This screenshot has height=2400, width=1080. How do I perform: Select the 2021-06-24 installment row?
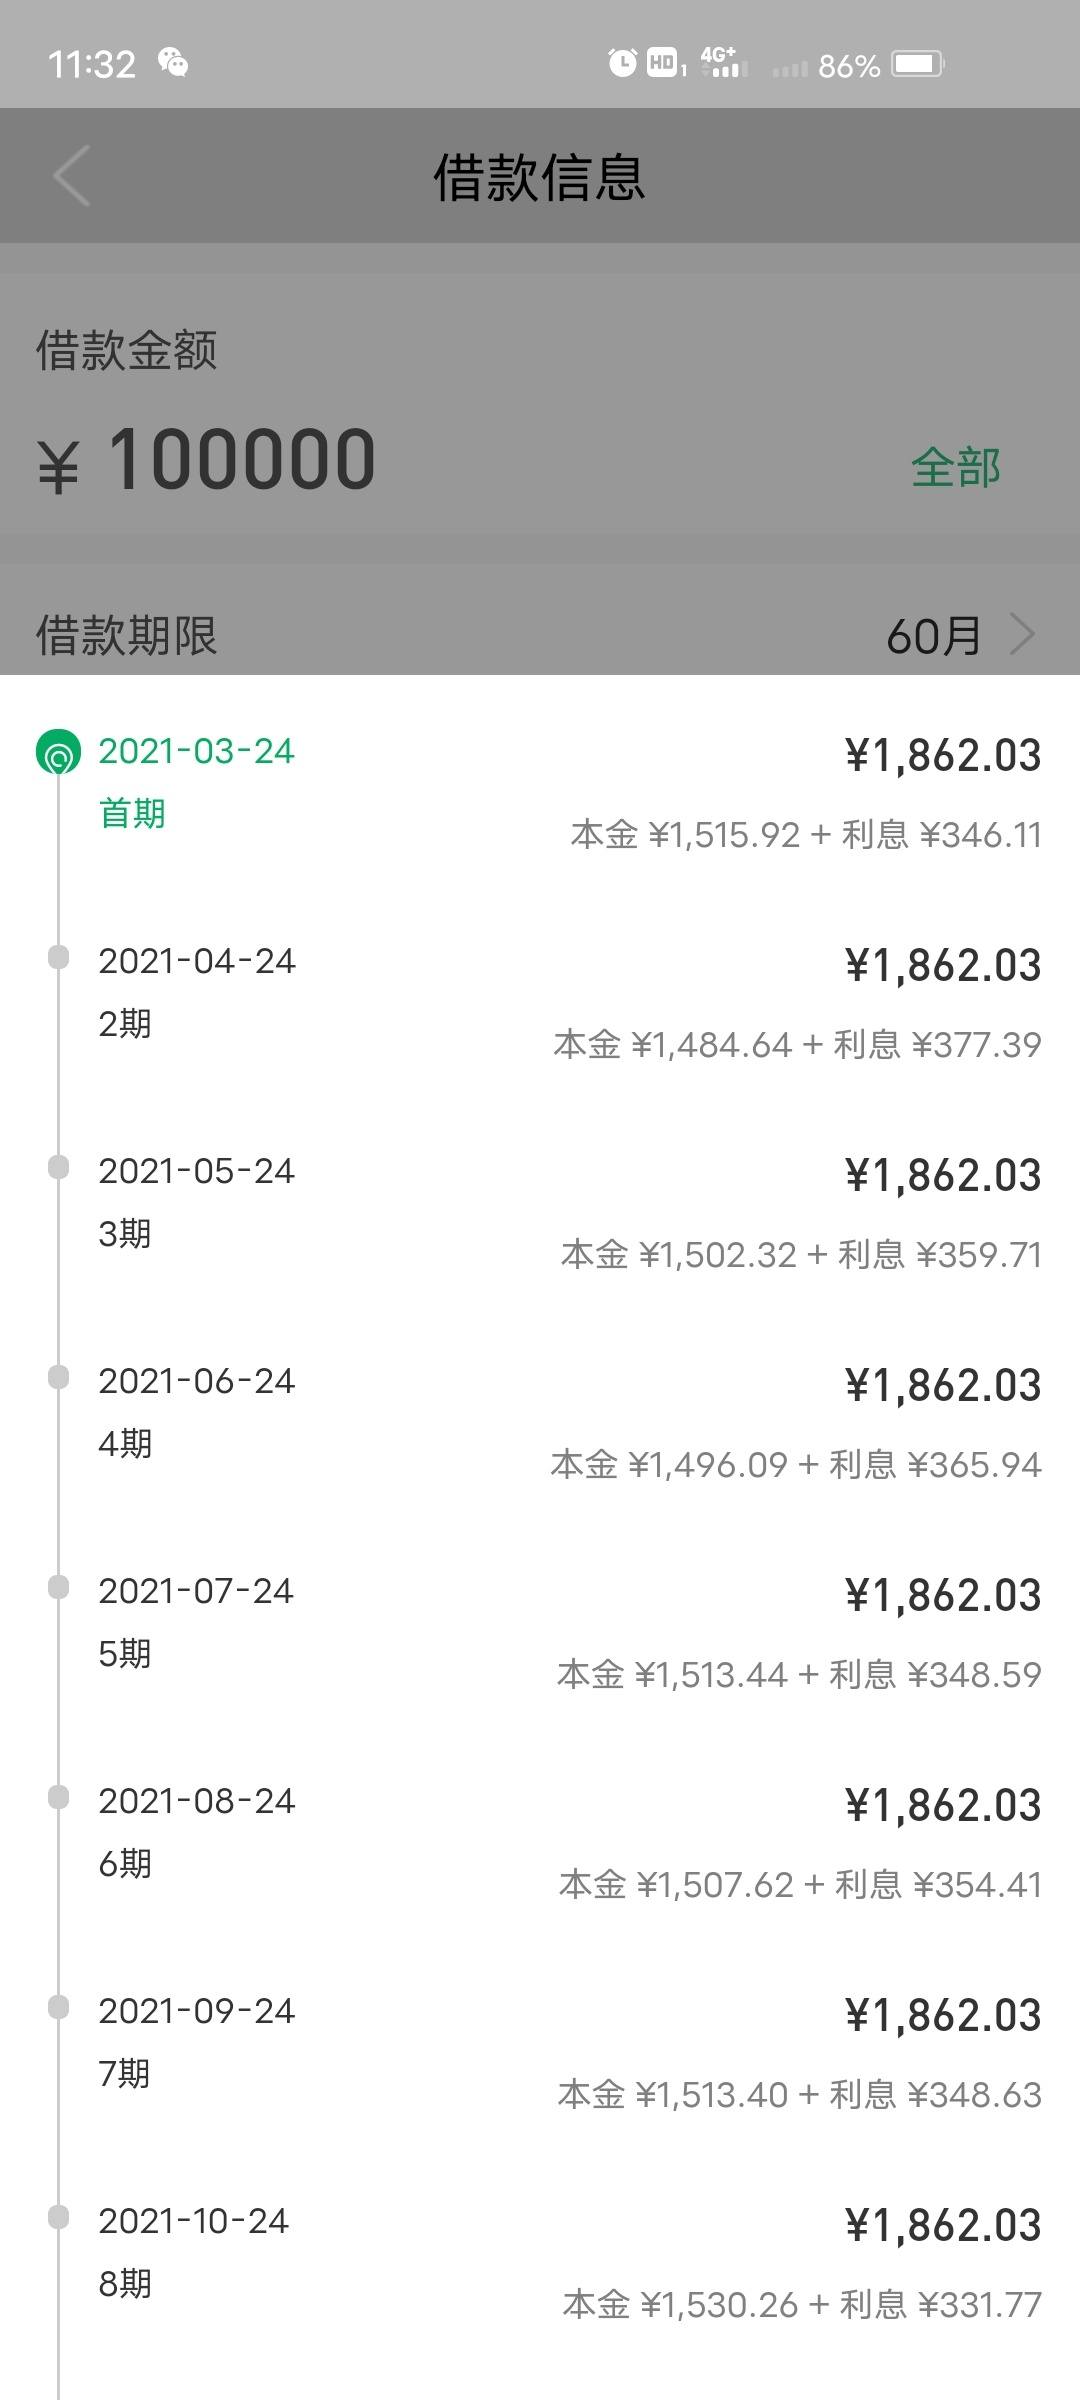click(197, 1382)
